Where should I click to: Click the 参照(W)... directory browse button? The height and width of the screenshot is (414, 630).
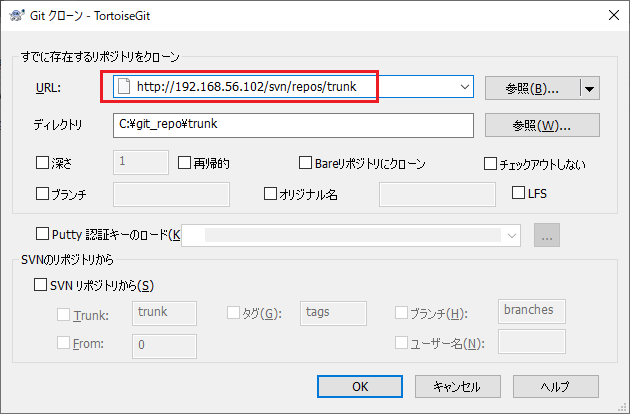[x=542, y=125]
